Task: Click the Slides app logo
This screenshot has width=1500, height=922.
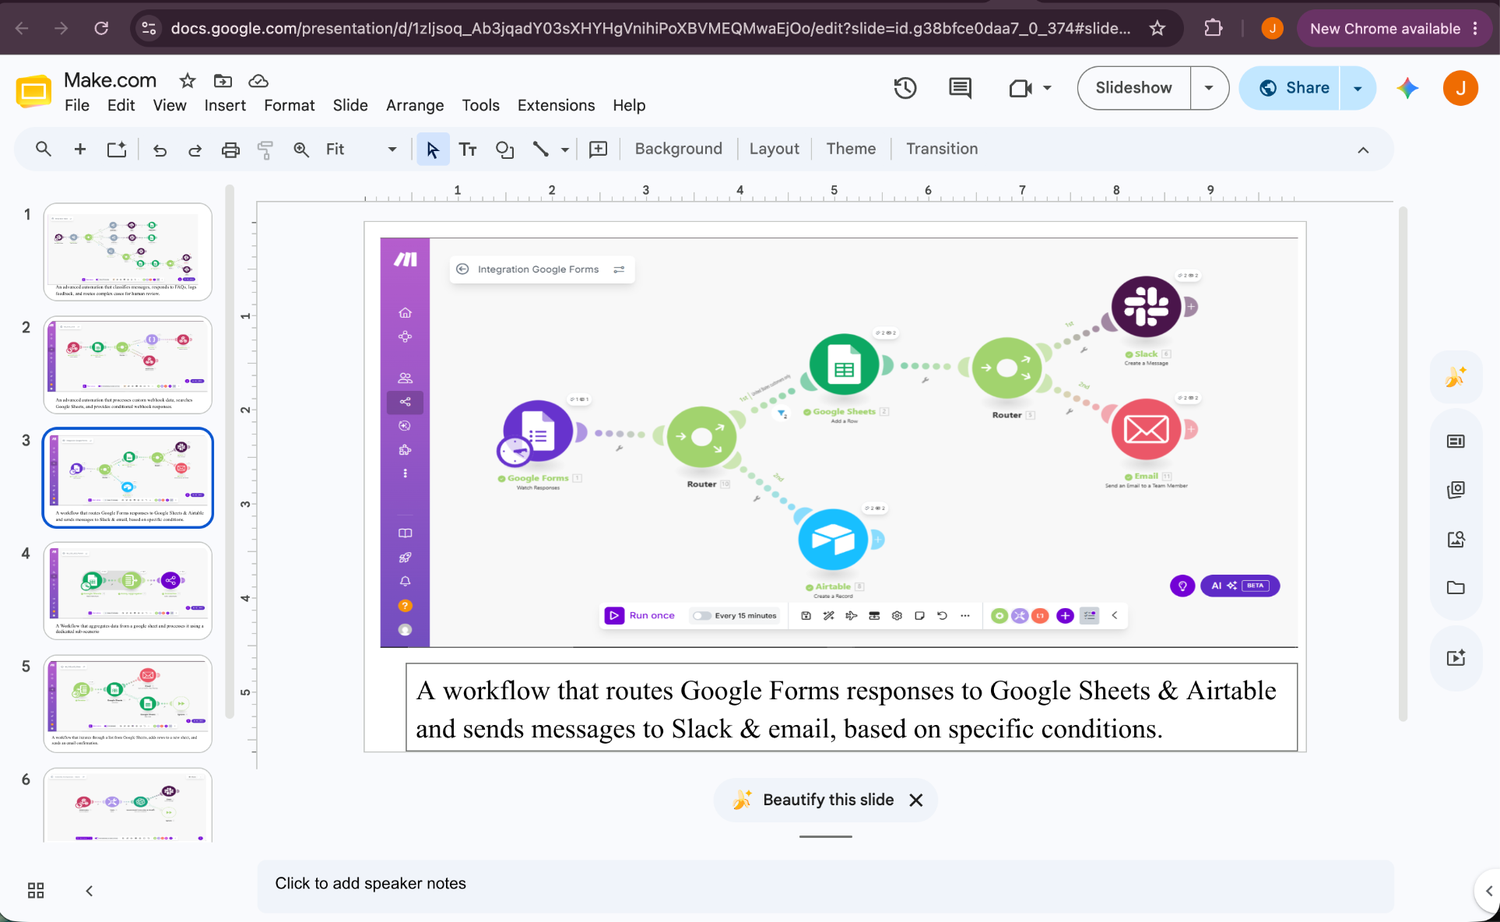Action: (x=33, y=91)
